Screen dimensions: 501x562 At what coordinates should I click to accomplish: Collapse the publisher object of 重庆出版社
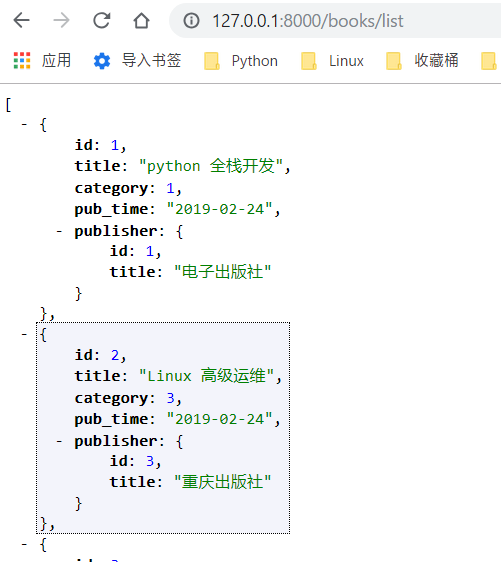pyautogui.click(x=59, y=441)
